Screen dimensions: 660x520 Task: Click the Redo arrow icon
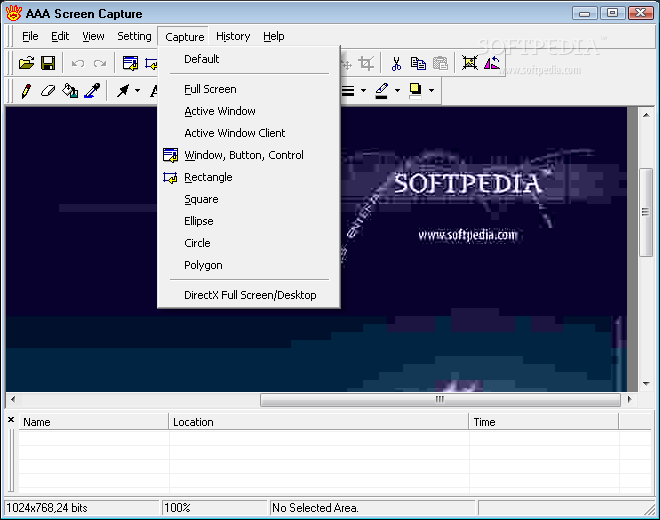100,64
